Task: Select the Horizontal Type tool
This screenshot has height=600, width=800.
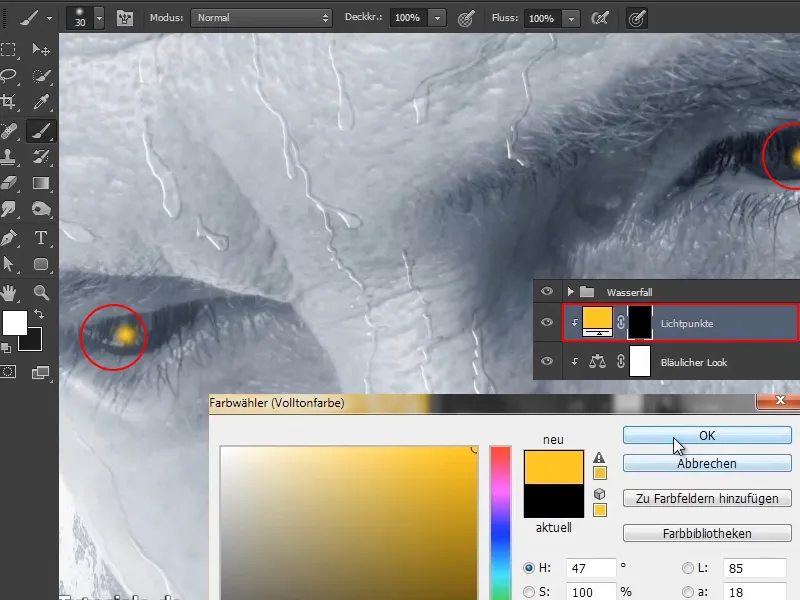Action: click(x=41, y=238)
